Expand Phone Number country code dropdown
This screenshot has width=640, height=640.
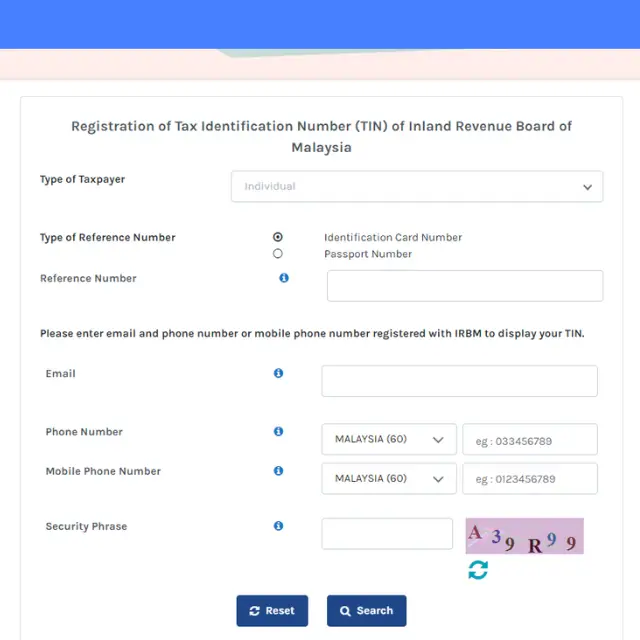coord(388,440)
